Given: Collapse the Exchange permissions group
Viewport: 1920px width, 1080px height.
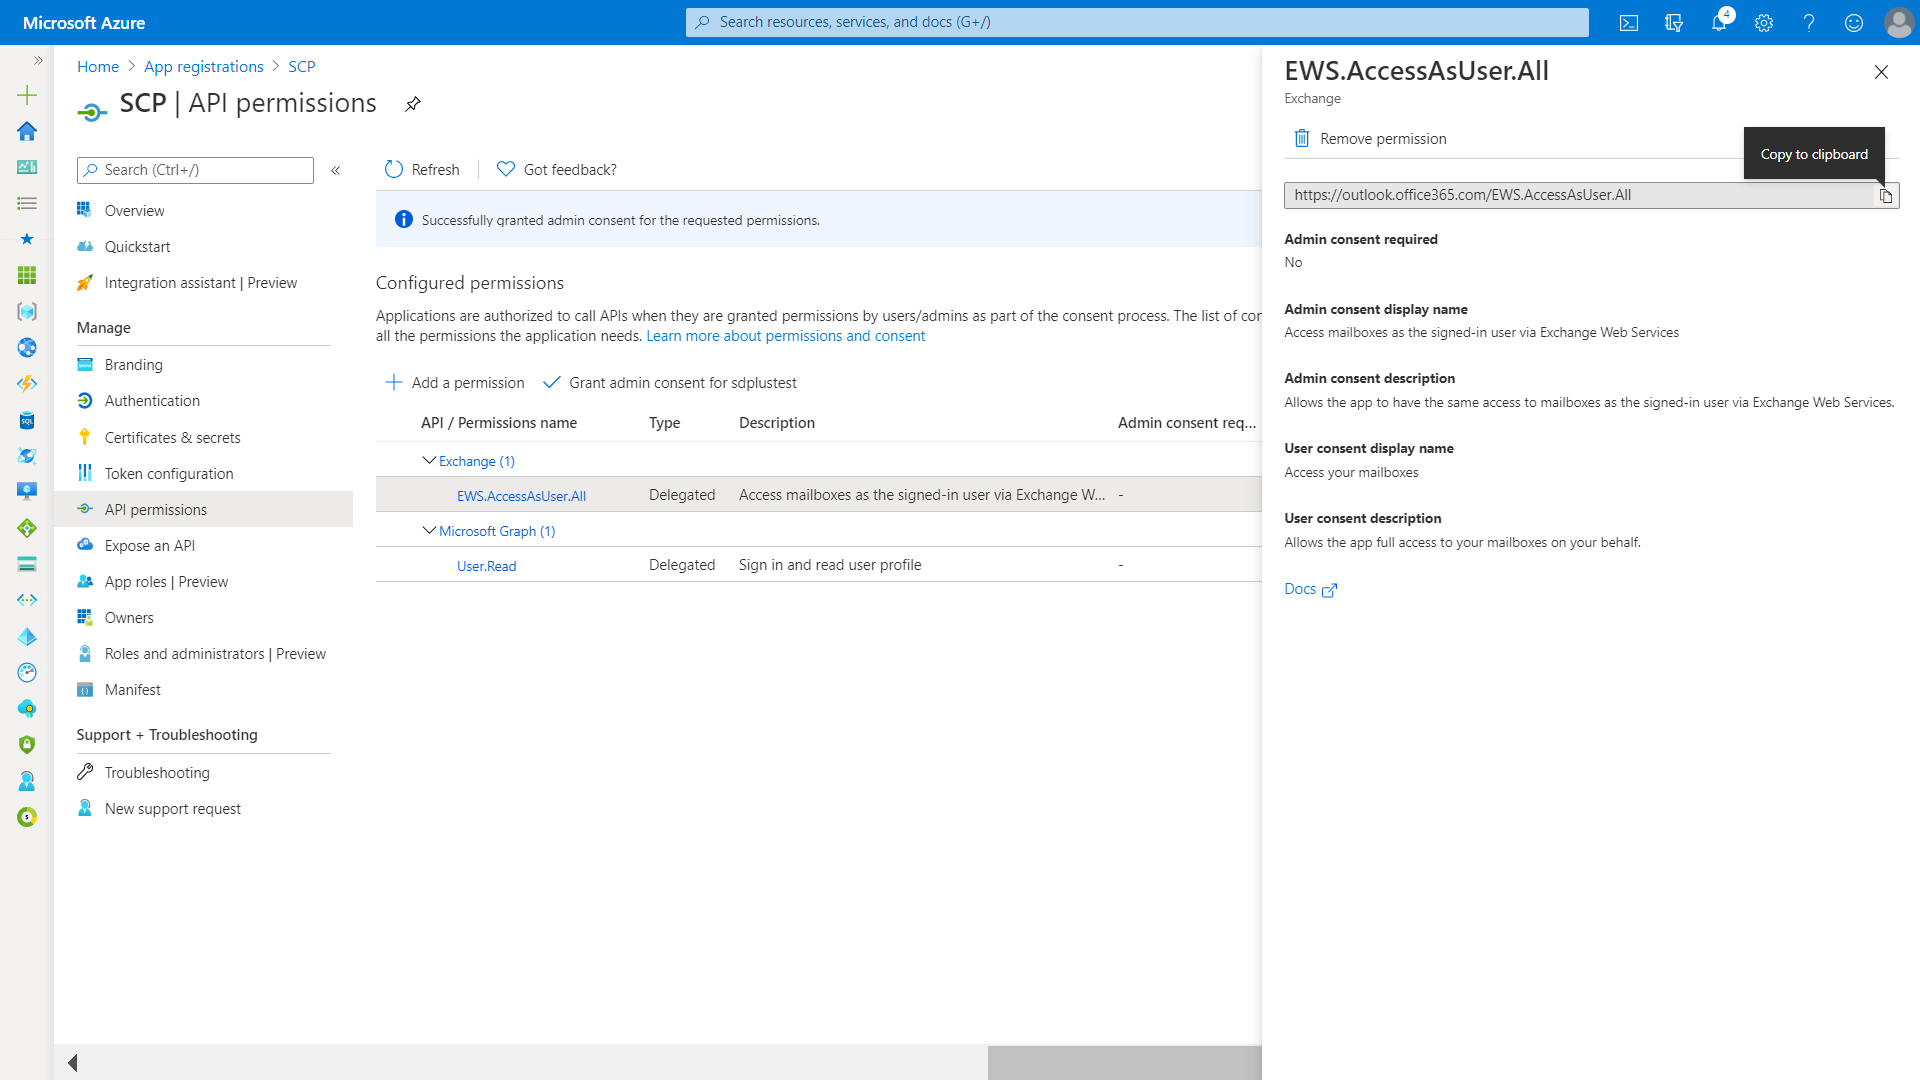Looking at the screenshot, I should 429,461.
